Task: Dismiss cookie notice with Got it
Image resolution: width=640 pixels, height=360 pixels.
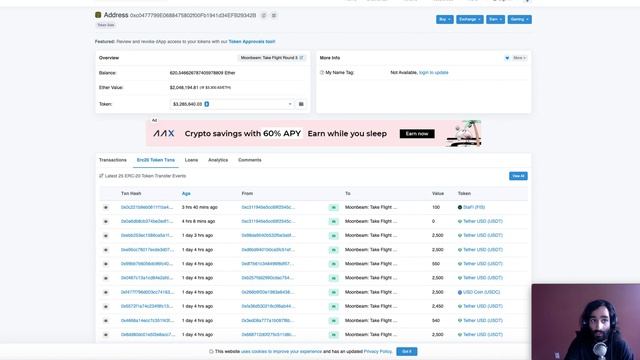Action: [407, 351]
